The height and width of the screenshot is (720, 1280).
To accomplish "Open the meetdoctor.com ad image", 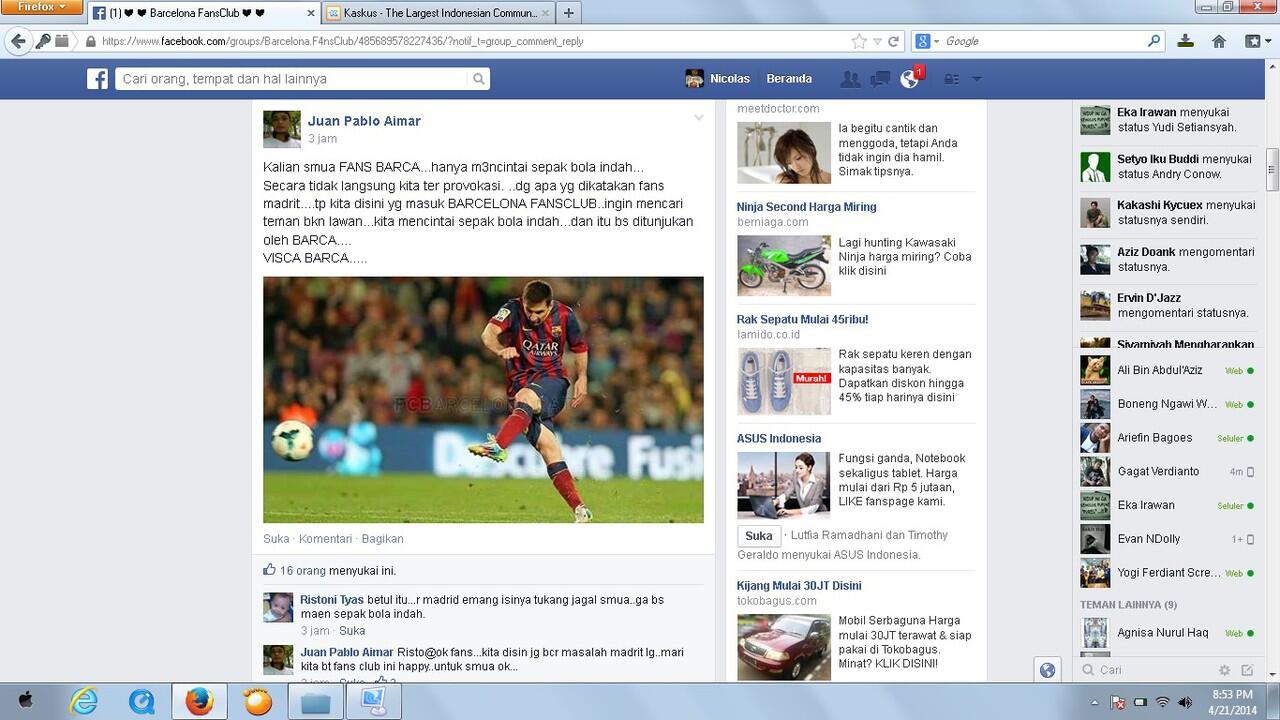I will (x=784, y=153).
